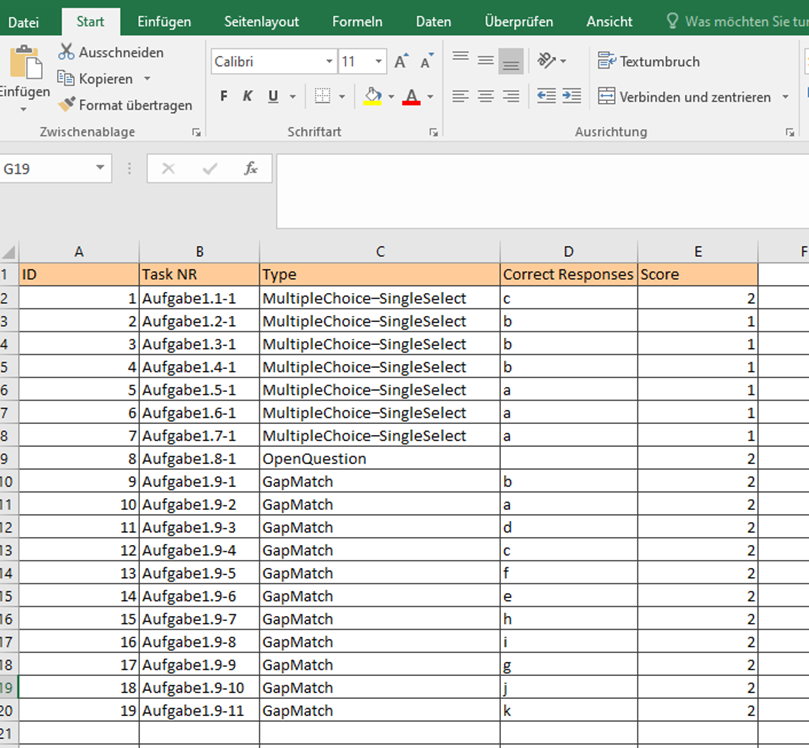Apply the Einzug vergrößern (increase indent) icon
This screenshot has width=809, height=748.
(570, 96)
